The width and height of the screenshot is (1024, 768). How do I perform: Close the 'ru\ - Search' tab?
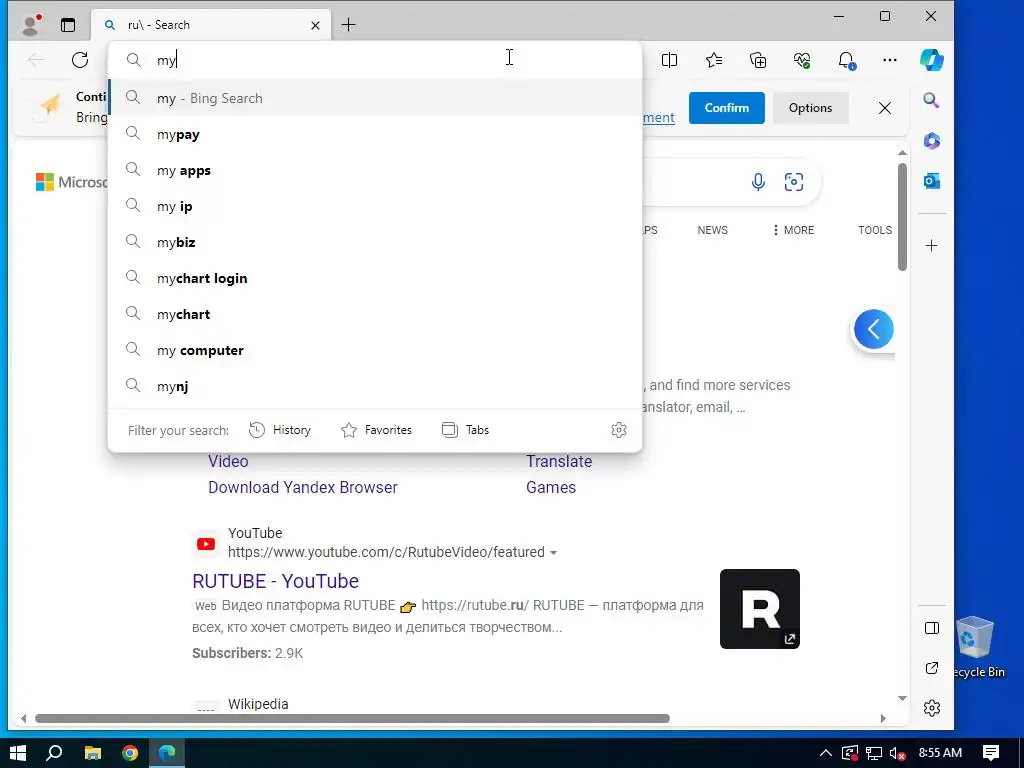[x=315, y=25]
